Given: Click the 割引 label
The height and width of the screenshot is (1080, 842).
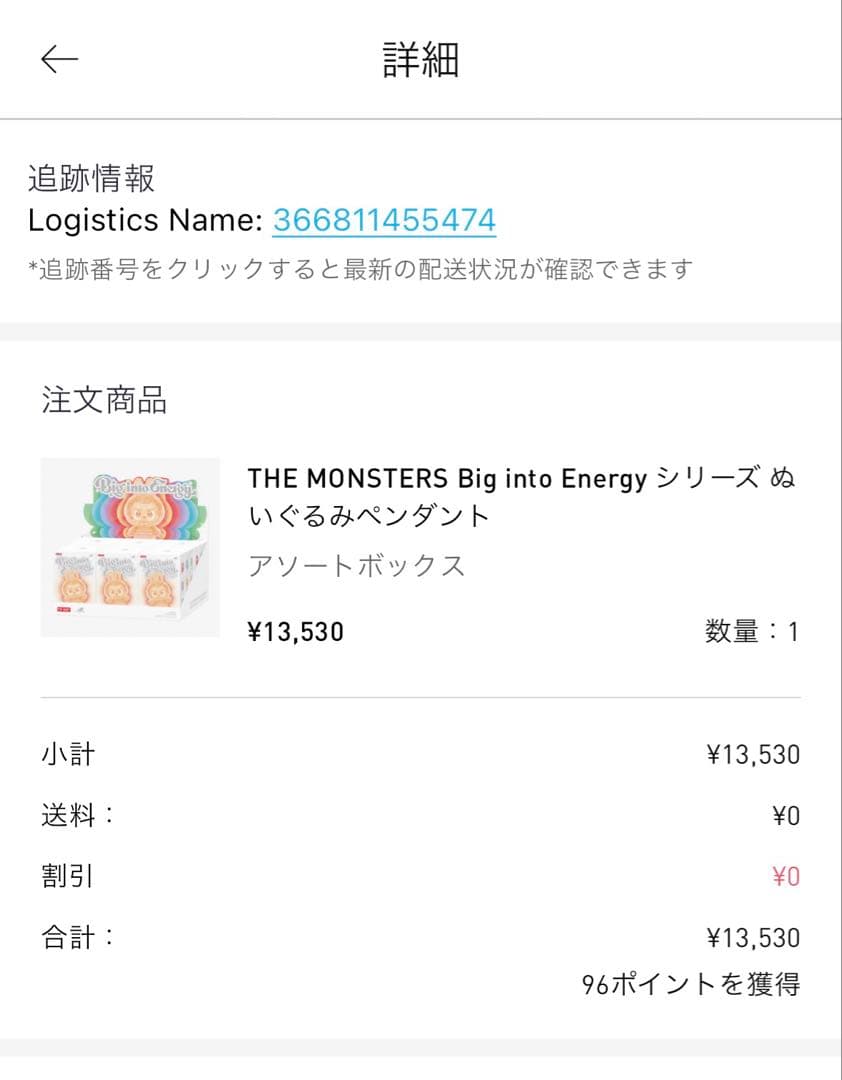Looking at the screenshot, I should [68, 876].
